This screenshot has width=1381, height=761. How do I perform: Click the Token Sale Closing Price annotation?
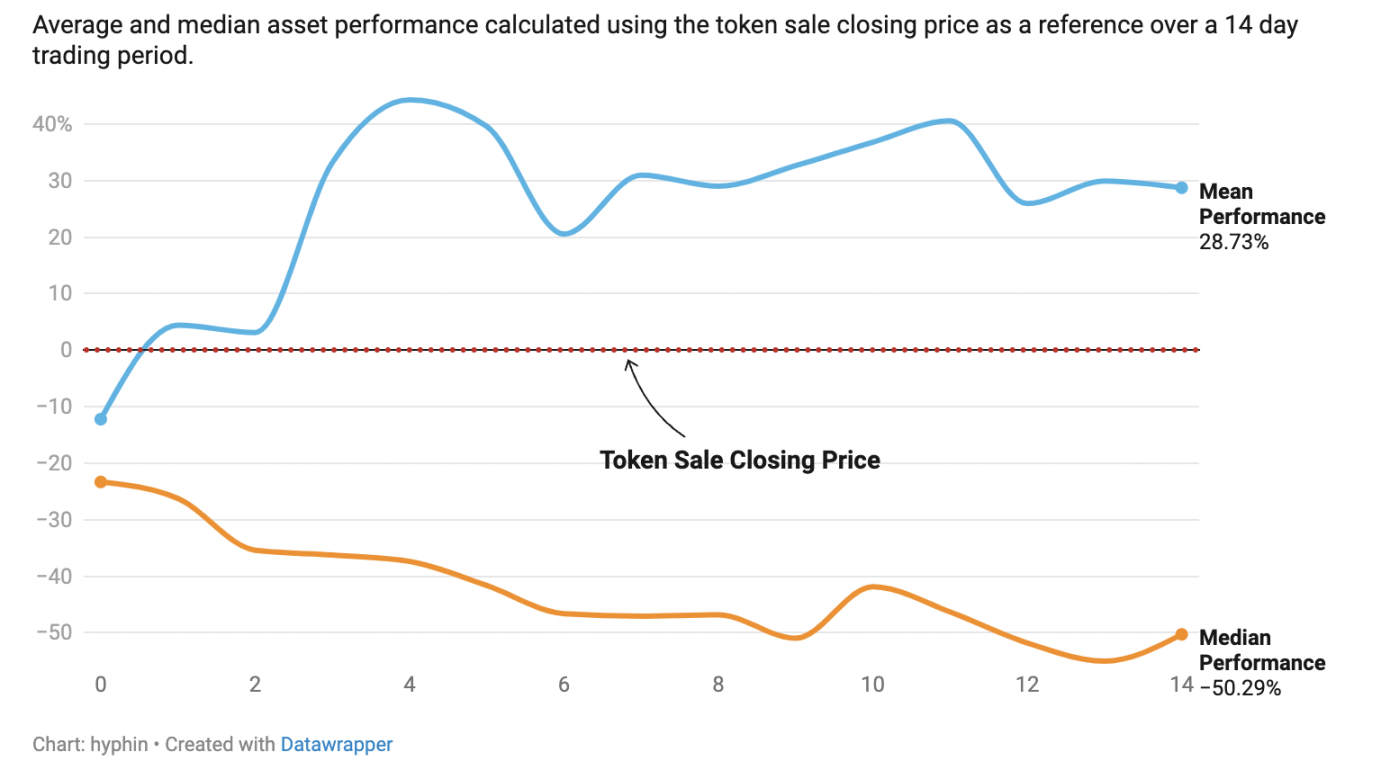(739, 460)
